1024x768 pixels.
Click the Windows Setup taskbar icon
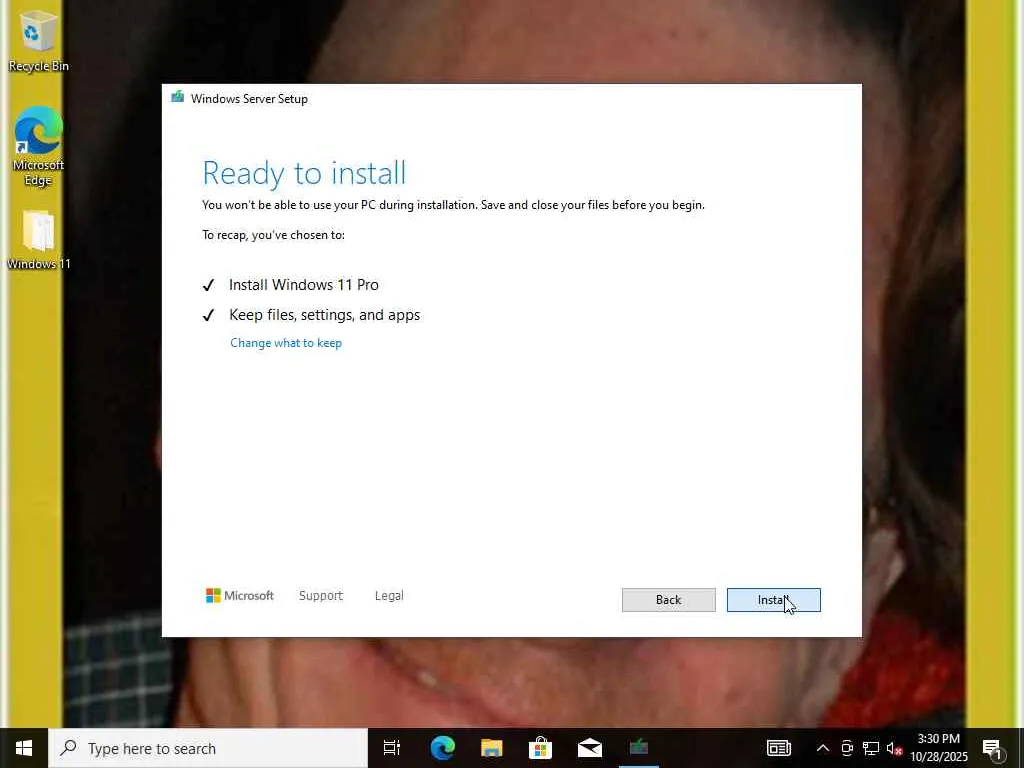639,748
